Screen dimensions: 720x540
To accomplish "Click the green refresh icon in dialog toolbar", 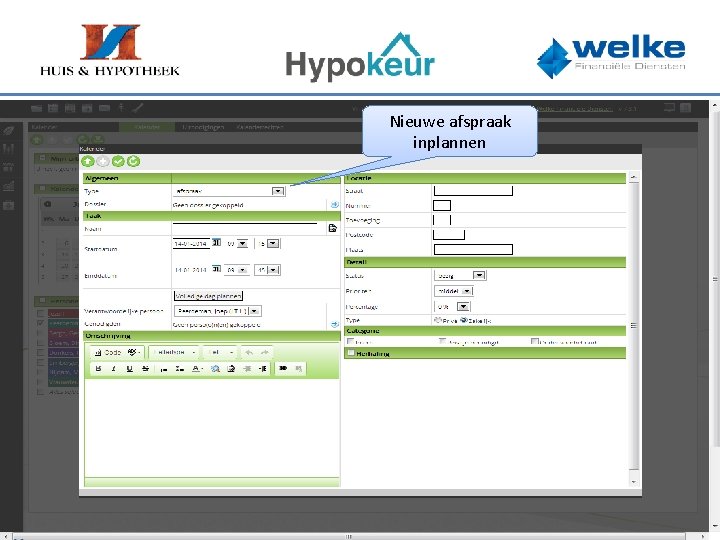I will pyautogui.click(x=133, y=161).
